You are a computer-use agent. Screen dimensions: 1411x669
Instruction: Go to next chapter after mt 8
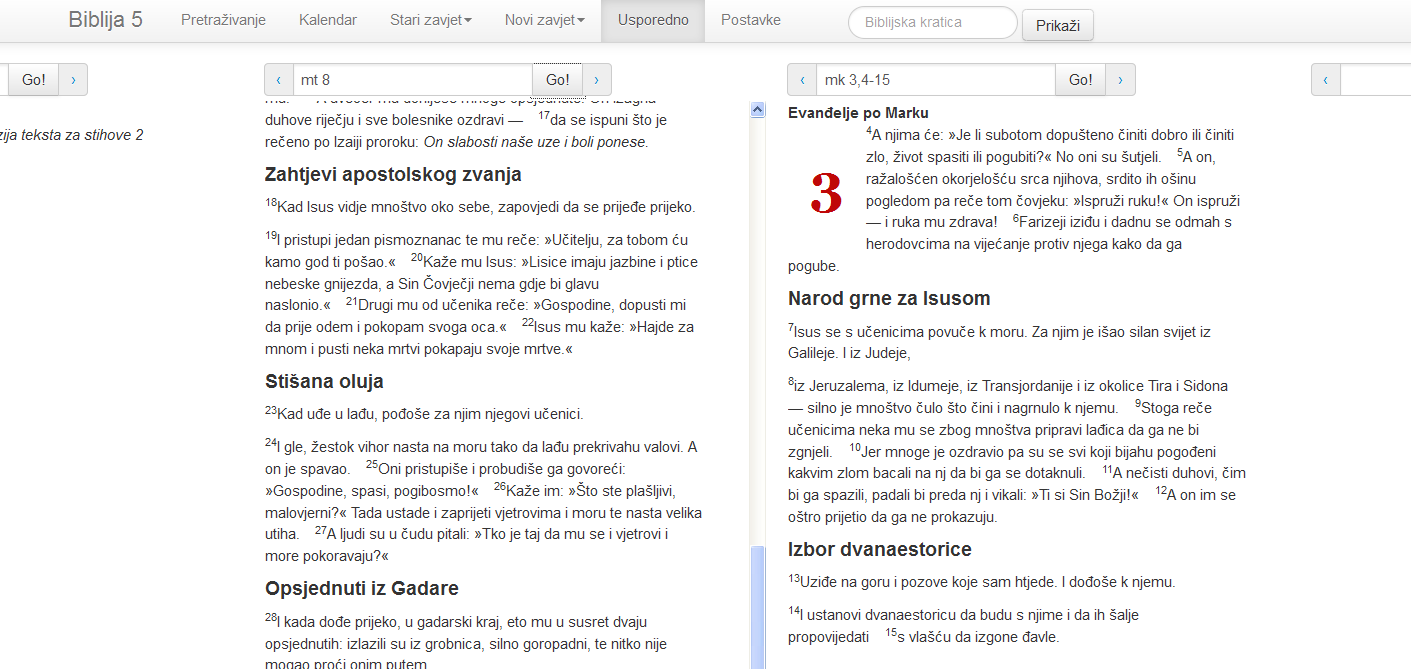click(x=597, y=80)
